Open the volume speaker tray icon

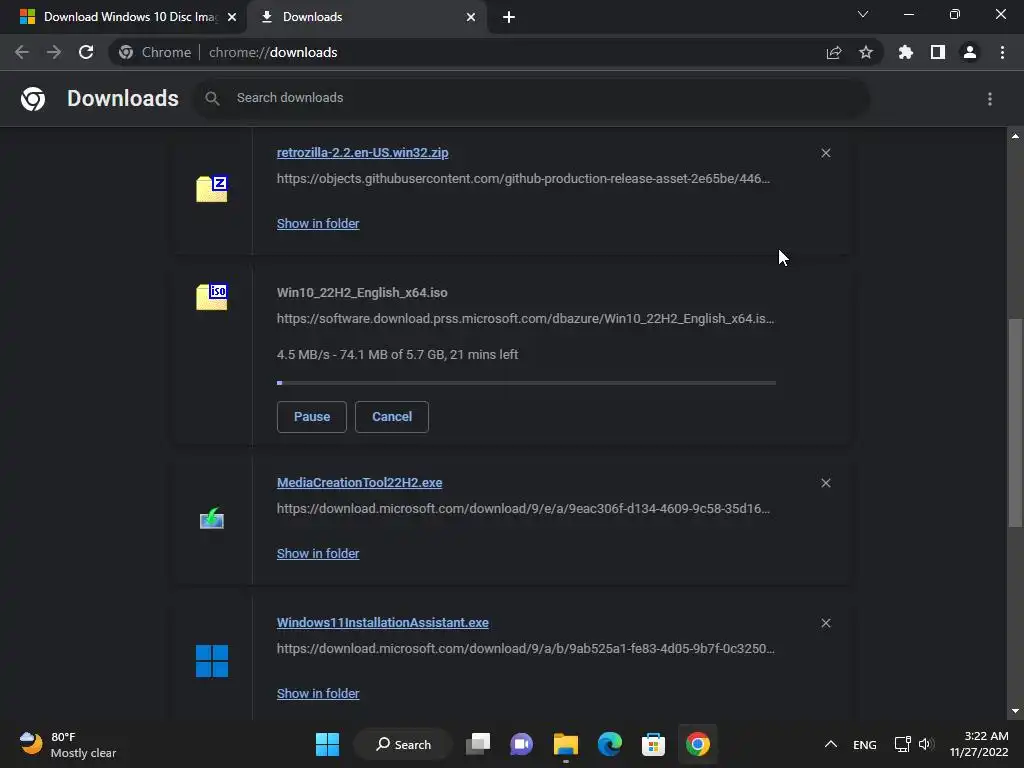(926, 744)
